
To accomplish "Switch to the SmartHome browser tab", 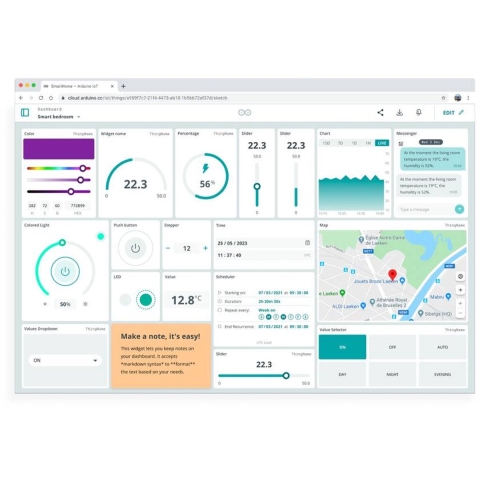I will pos(75,86).
